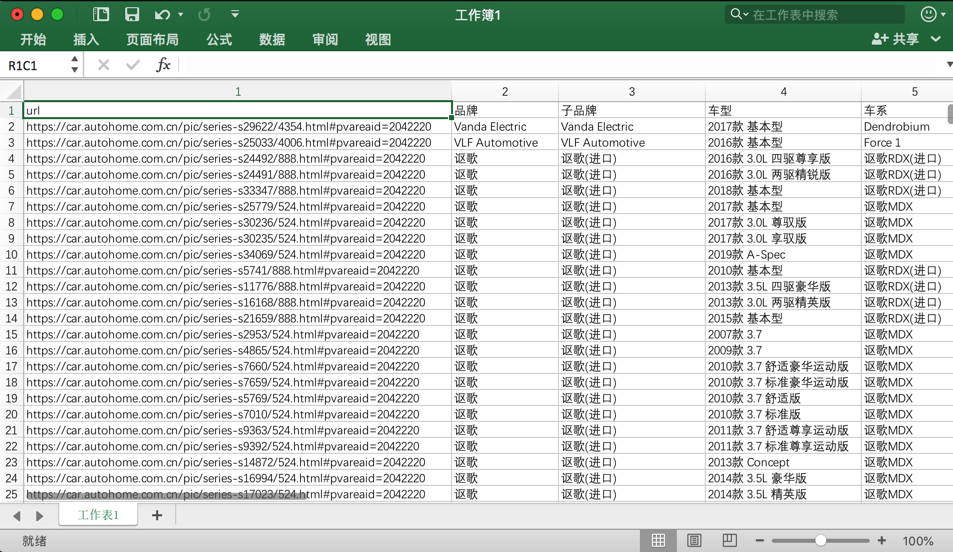Click the search magnifier icon dropdown
This screenshot has width=953, height=552.
[738, 14]
